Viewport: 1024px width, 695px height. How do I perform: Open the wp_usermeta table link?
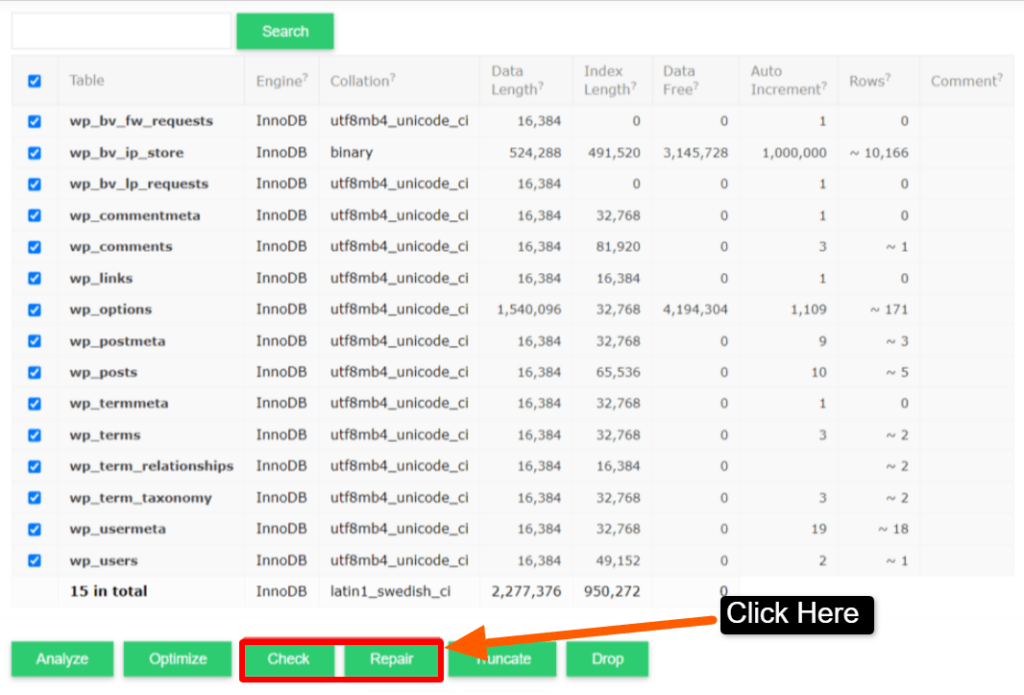118,529
